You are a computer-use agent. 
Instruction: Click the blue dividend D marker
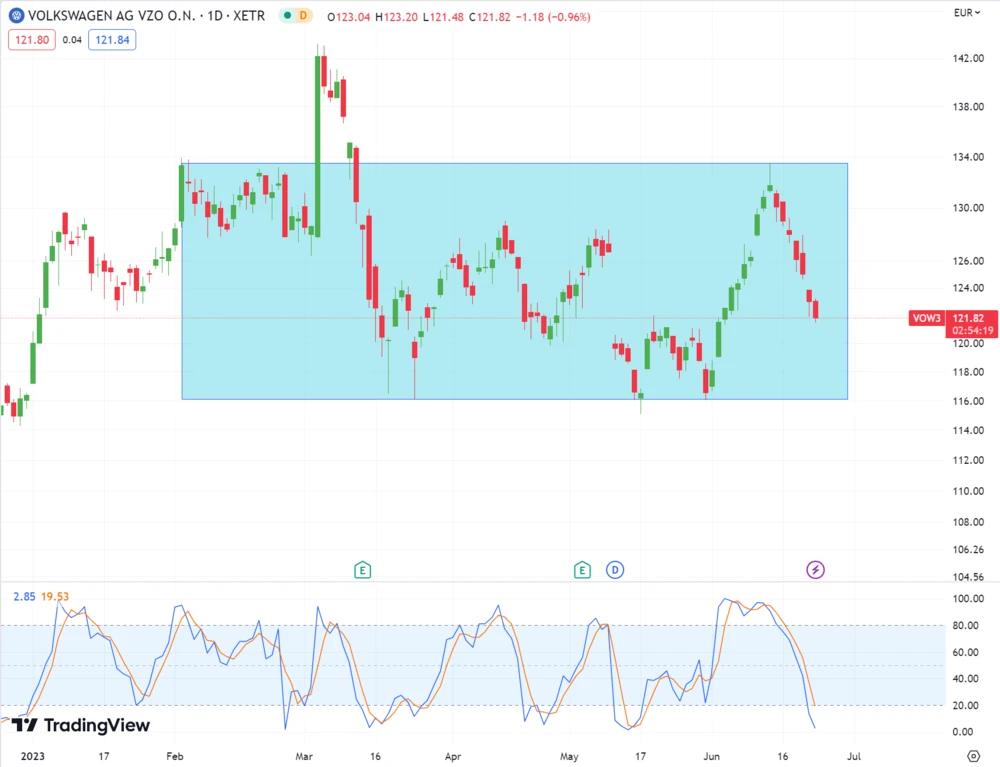[x=615, y=570]
